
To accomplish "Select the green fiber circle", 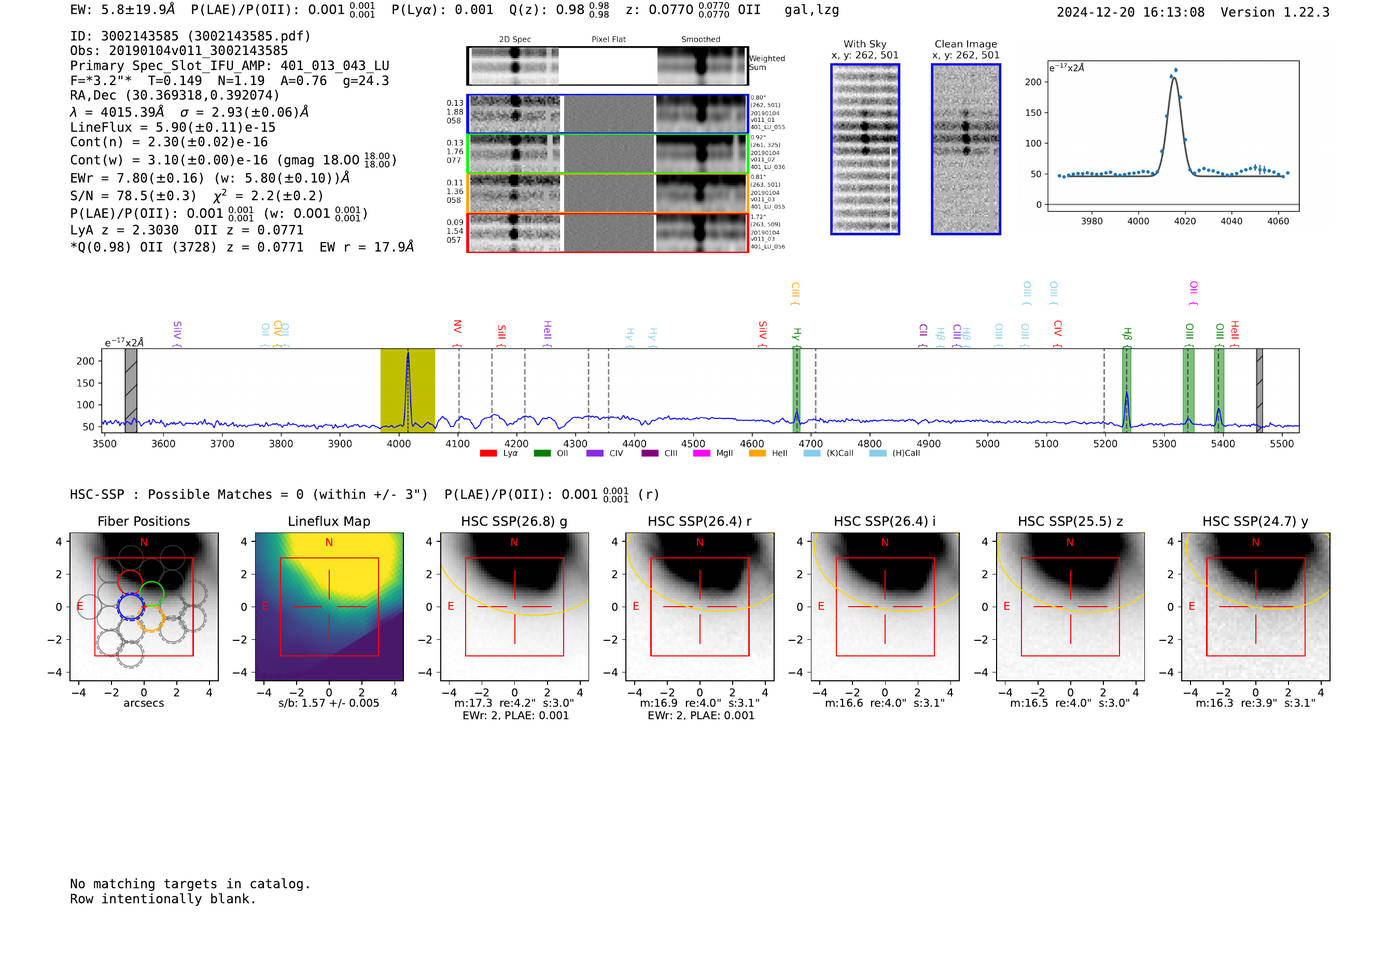I will pos(152,594).
